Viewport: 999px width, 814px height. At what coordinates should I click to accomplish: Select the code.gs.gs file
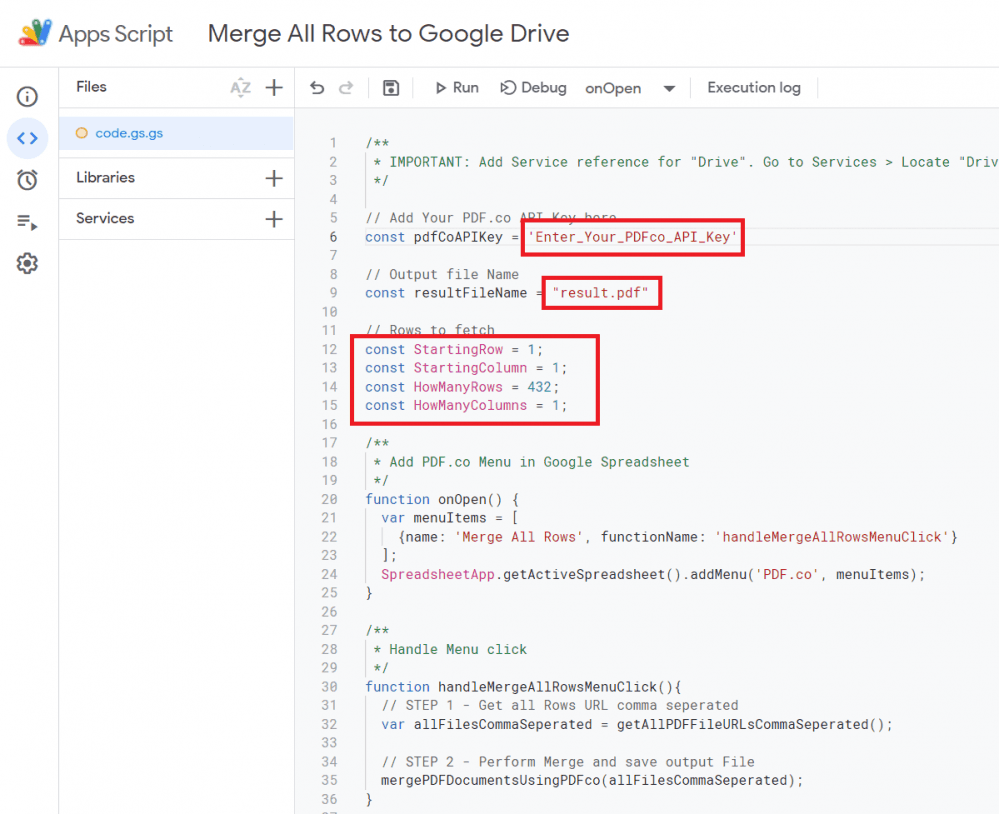pyautogui.click(x=129, y=133)
